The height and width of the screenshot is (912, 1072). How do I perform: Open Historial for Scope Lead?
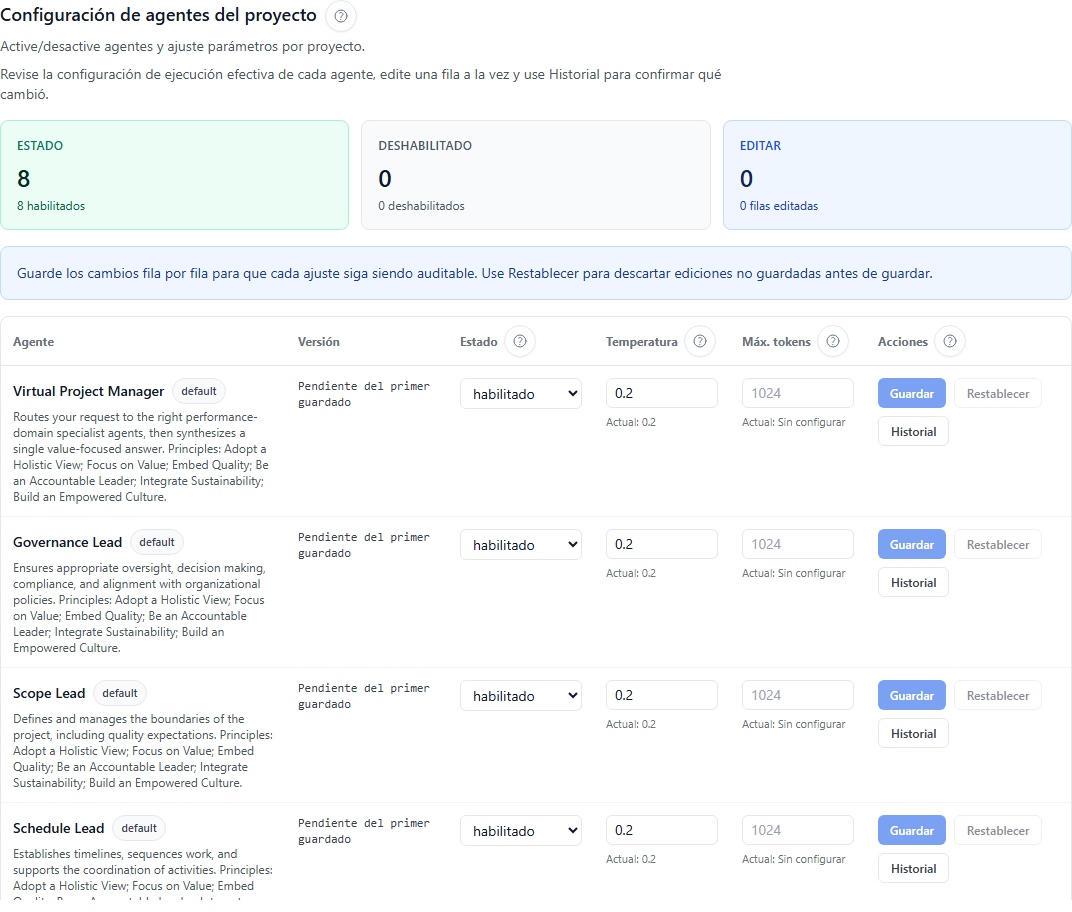coord(913,734)
